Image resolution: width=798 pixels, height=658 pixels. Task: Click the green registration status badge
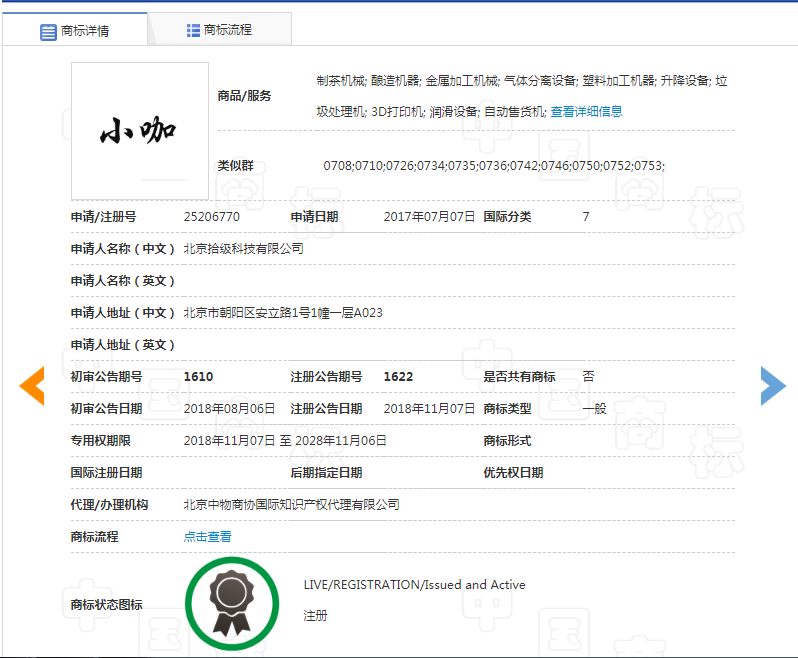[x=232, y=603]
